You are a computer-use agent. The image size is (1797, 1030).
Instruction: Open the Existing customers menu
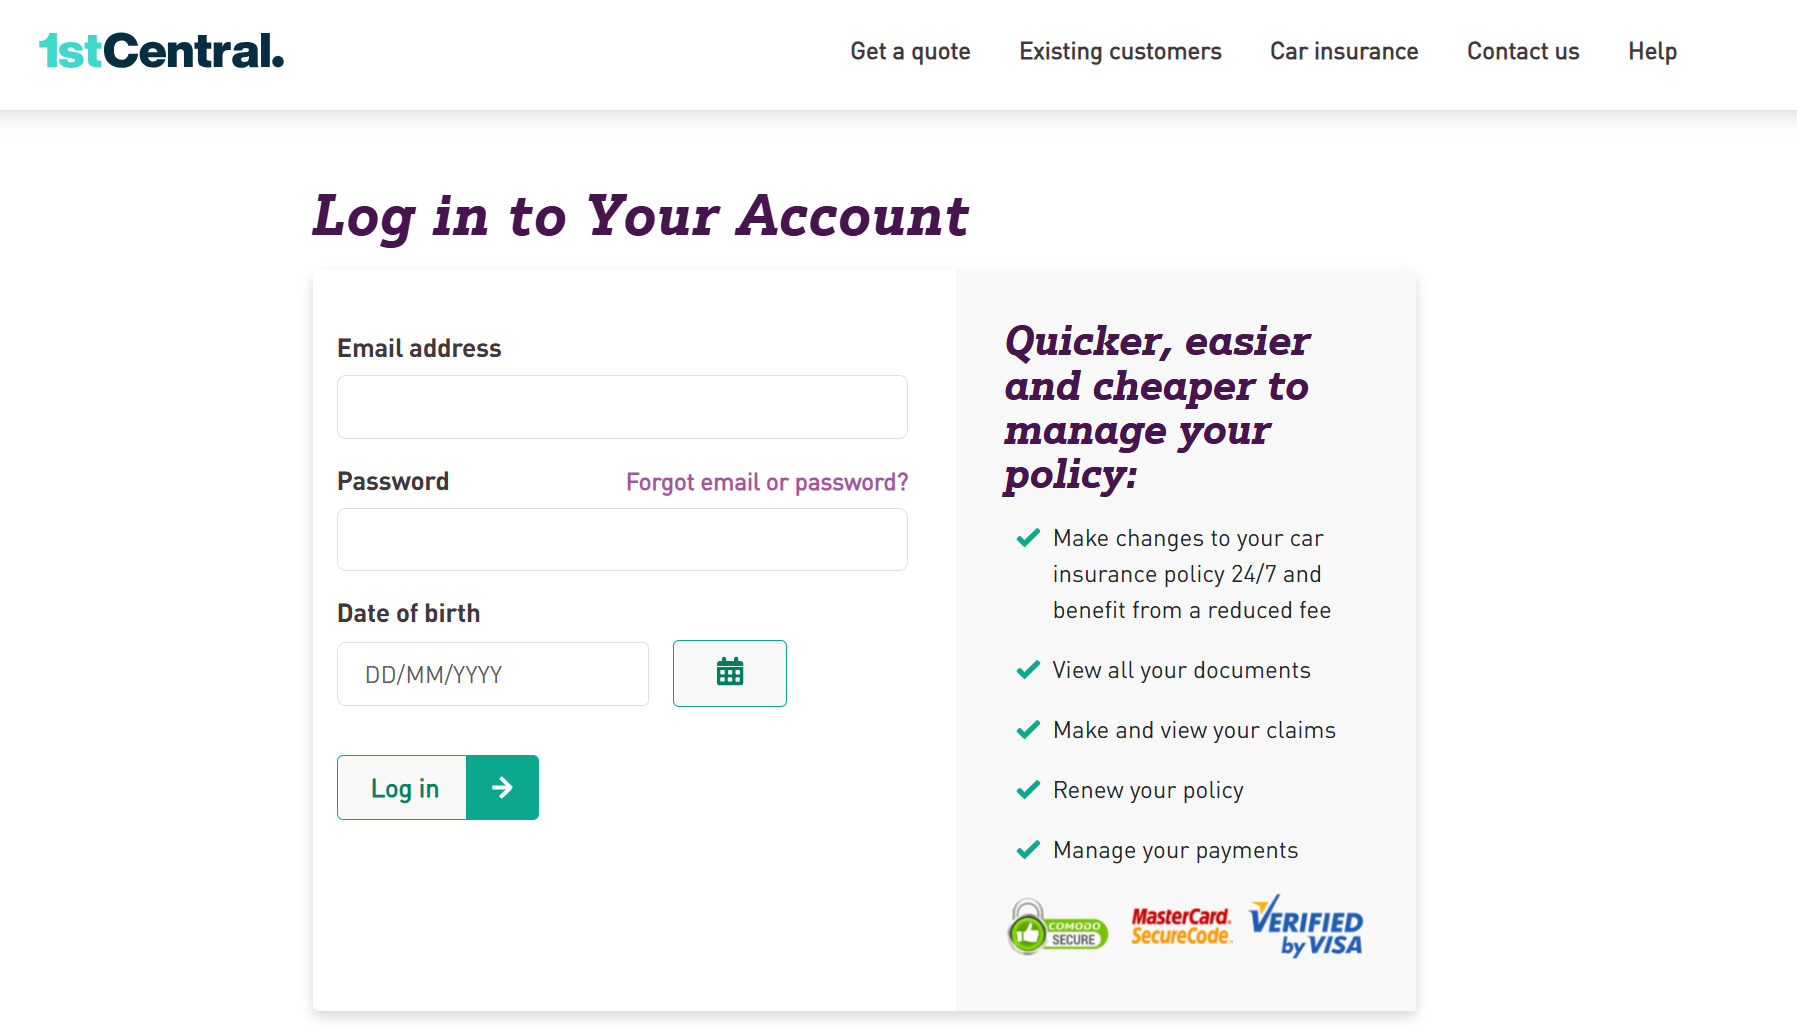(x=1120, y=51)
